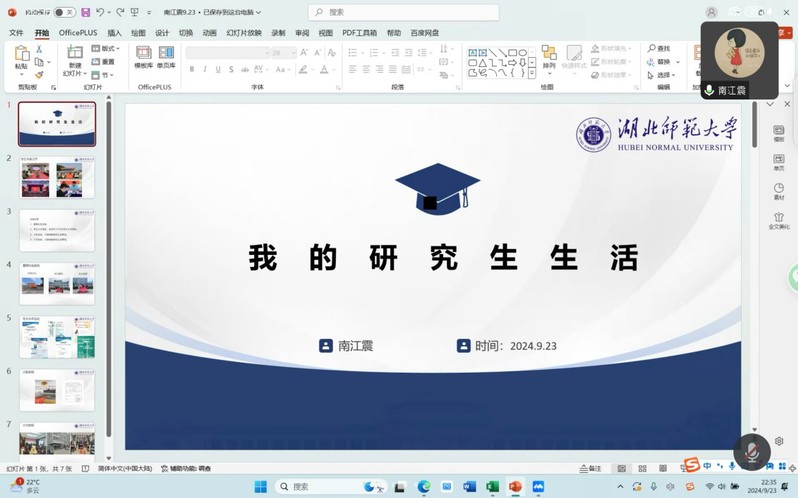Switch to the Design (设计) tab
The image size is (798, 498).
coord(162,33)
